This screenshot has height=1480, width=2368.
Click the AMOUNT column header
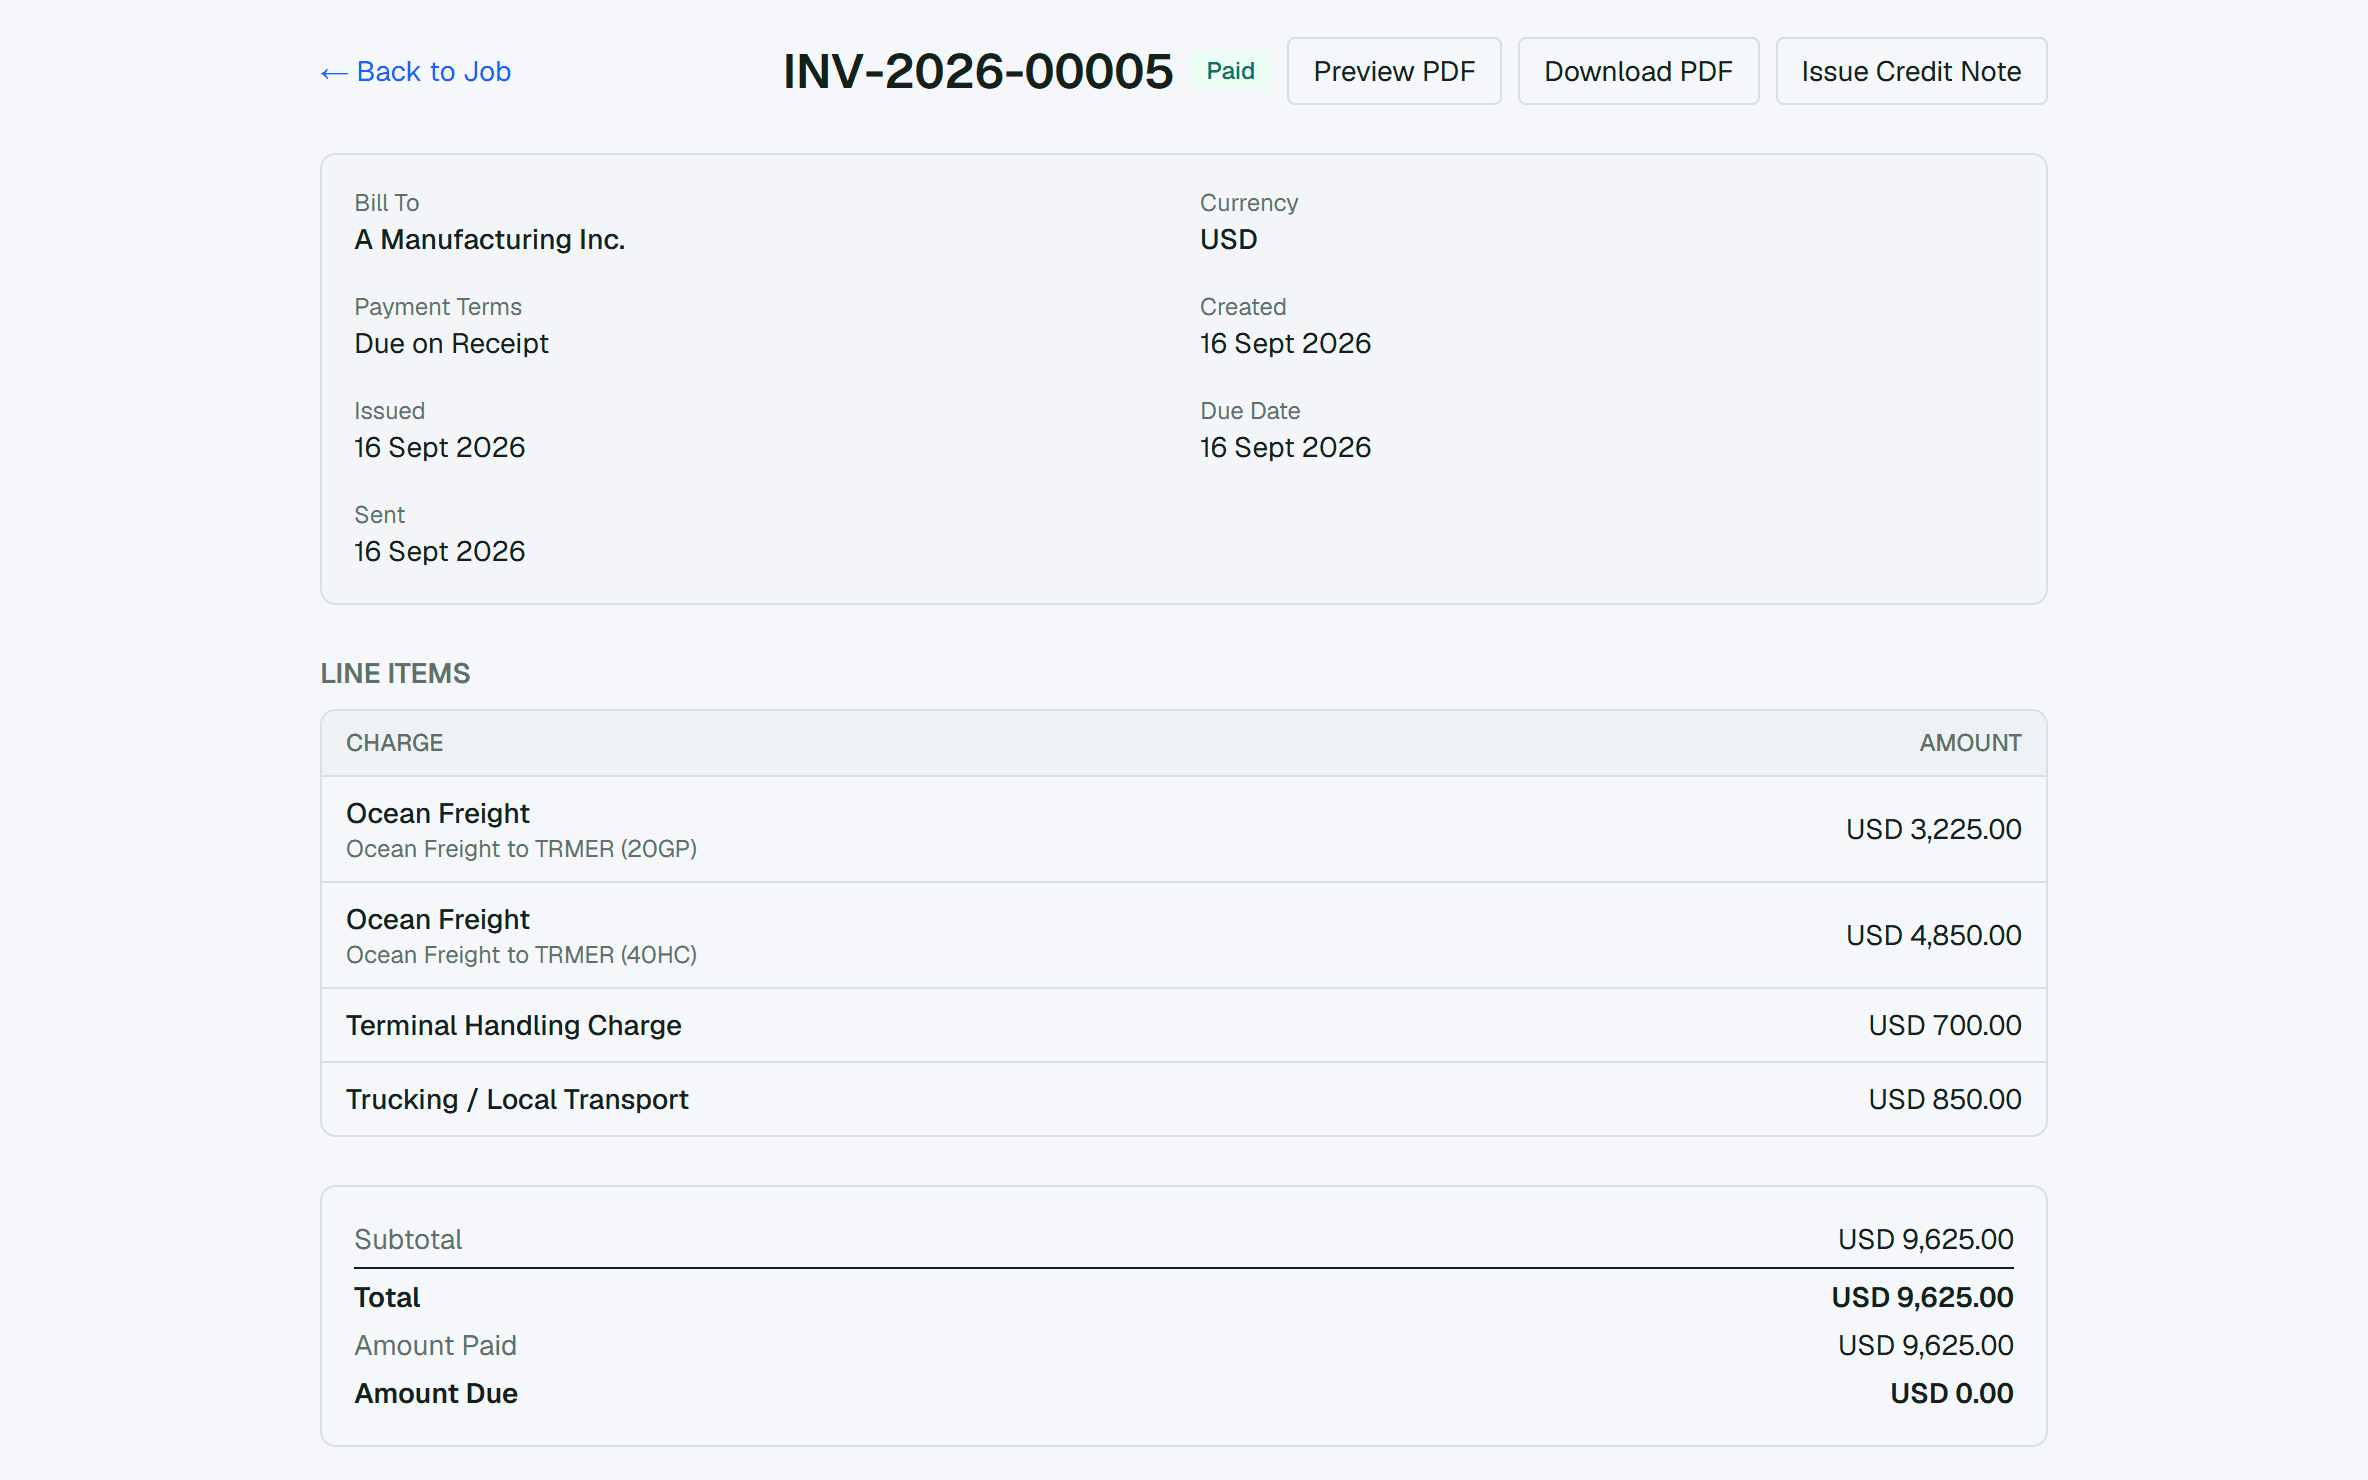tap(1970, 743)
